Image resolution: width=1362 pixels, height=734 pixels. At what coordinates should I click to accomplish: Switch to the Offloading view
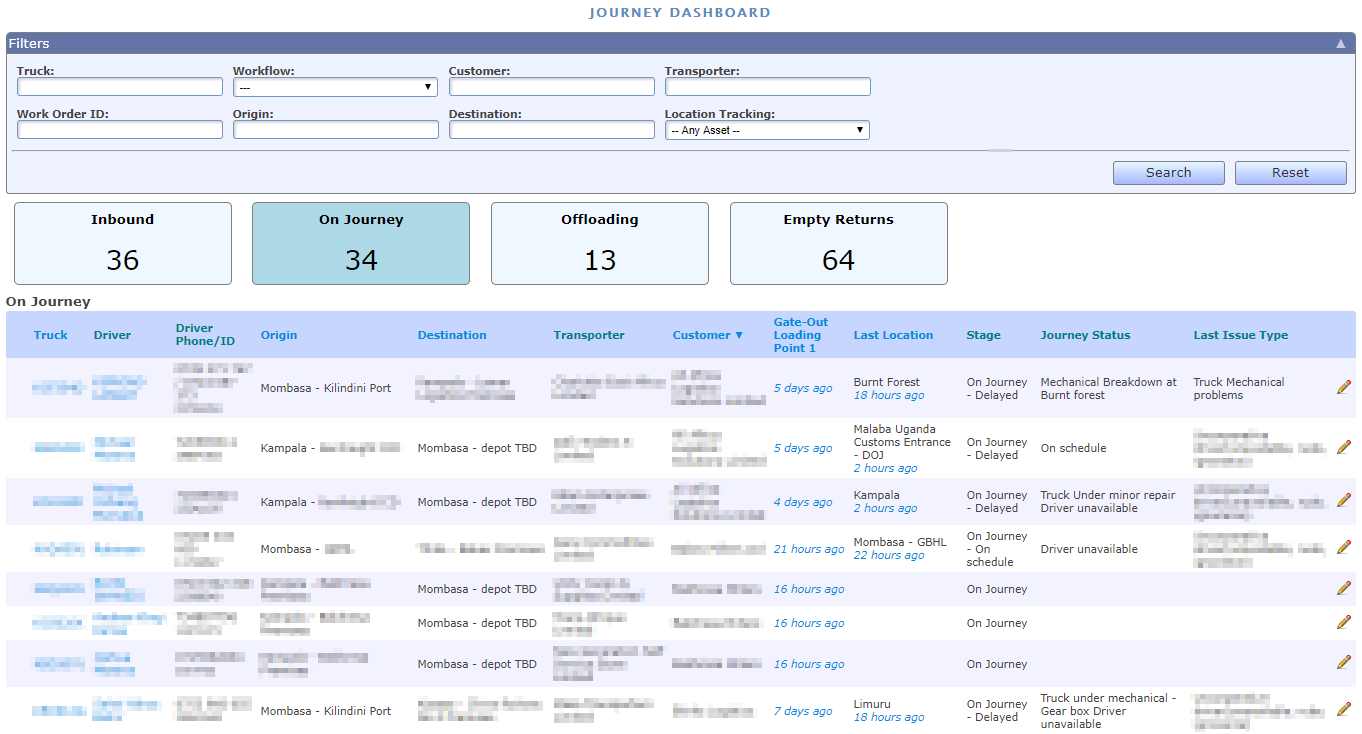[599, 243]
